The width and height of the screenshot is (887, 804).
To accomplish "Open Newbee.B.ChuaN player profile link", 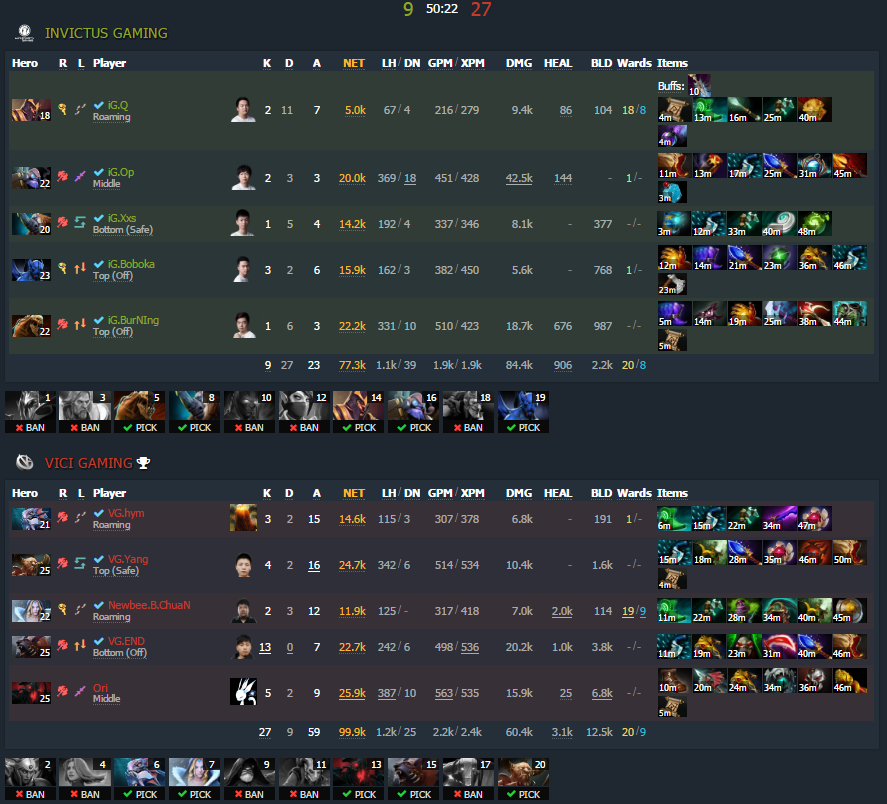I will point(149,605).
